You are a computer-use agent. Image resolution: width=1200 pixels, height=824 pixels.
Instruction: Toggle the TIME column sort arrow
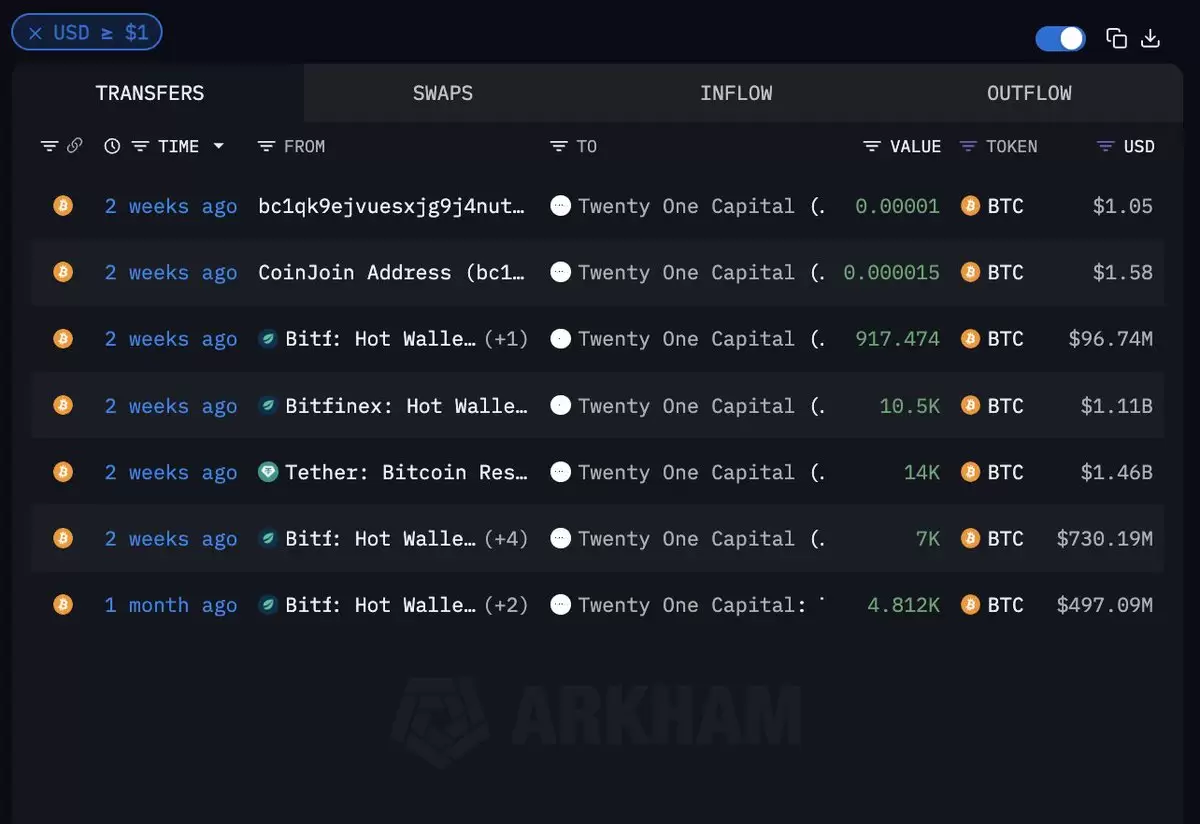tap(218, 146)
